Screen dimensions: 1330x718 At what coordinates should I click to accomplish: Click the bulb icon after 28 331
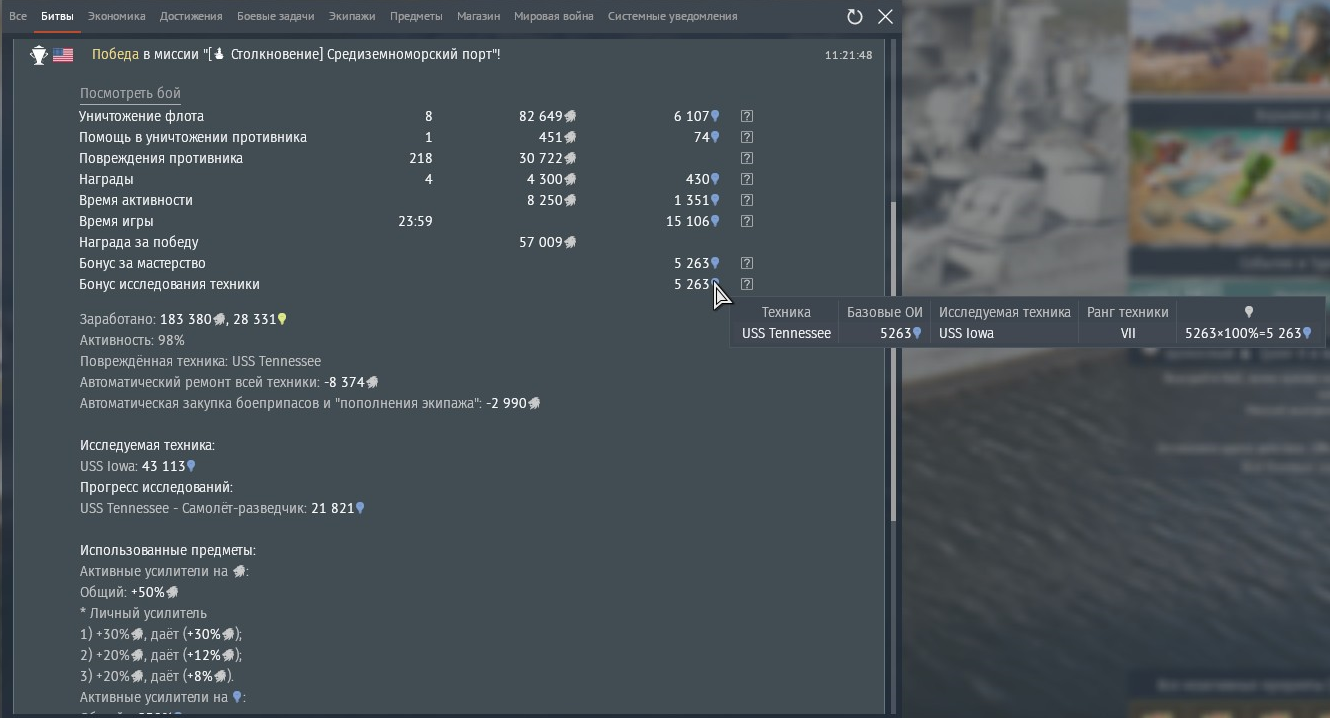point(282,319)
